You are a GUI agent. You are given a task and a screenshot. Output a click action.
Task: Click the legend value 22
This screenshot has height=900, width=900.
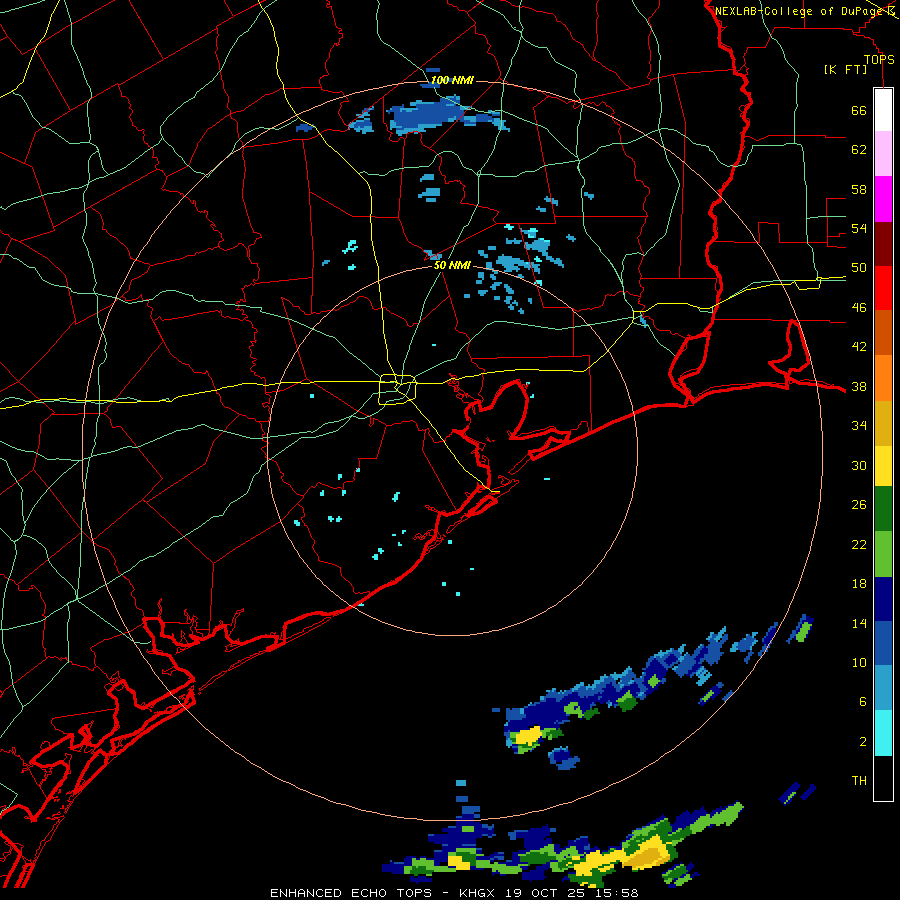[859, 545]
